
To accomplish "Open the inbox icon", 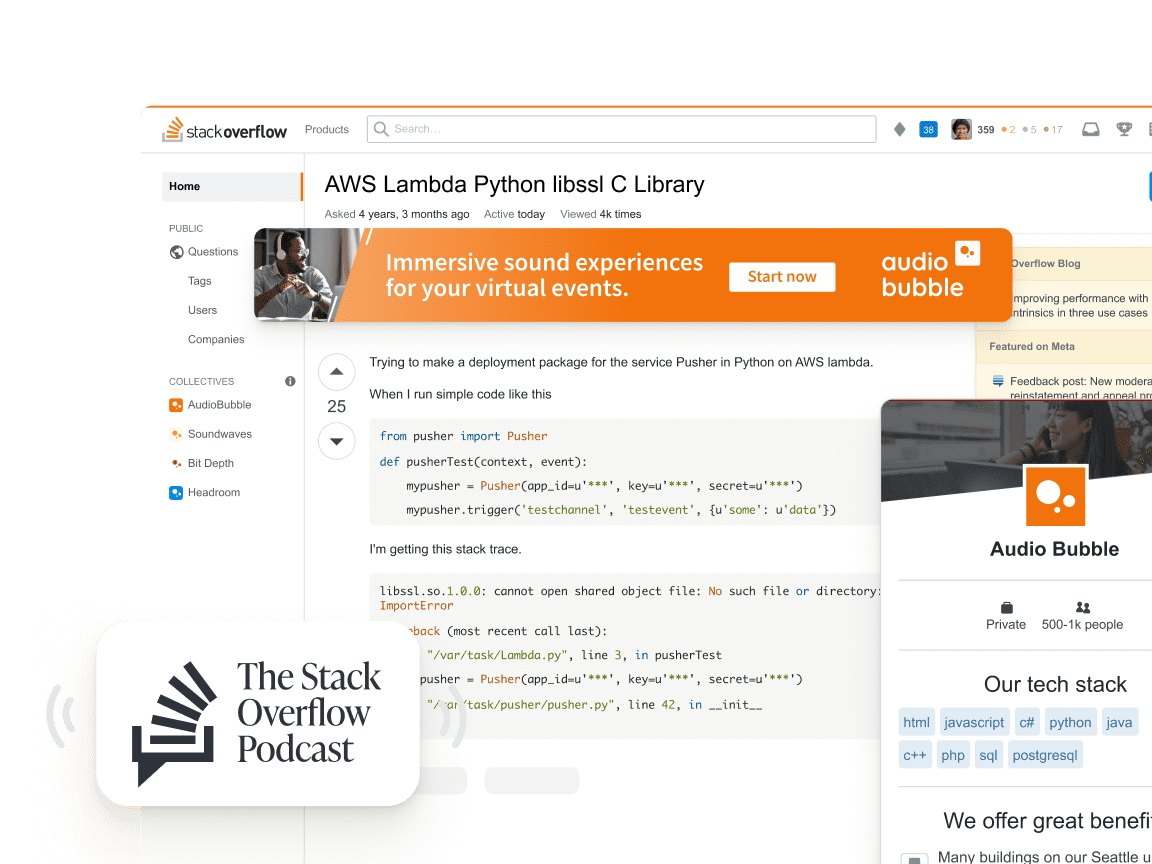I will point(1091,129).
